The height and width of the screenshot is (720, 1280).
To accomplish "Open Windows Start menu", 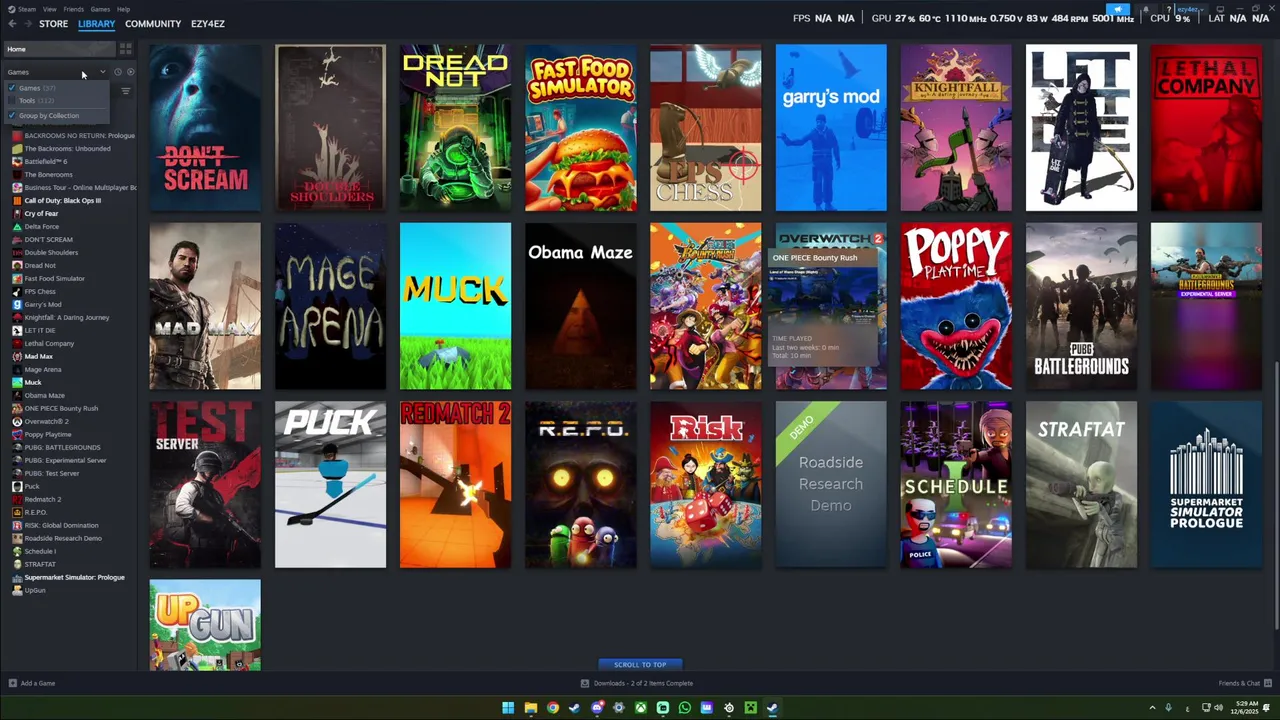I will (x=508, y=708).
